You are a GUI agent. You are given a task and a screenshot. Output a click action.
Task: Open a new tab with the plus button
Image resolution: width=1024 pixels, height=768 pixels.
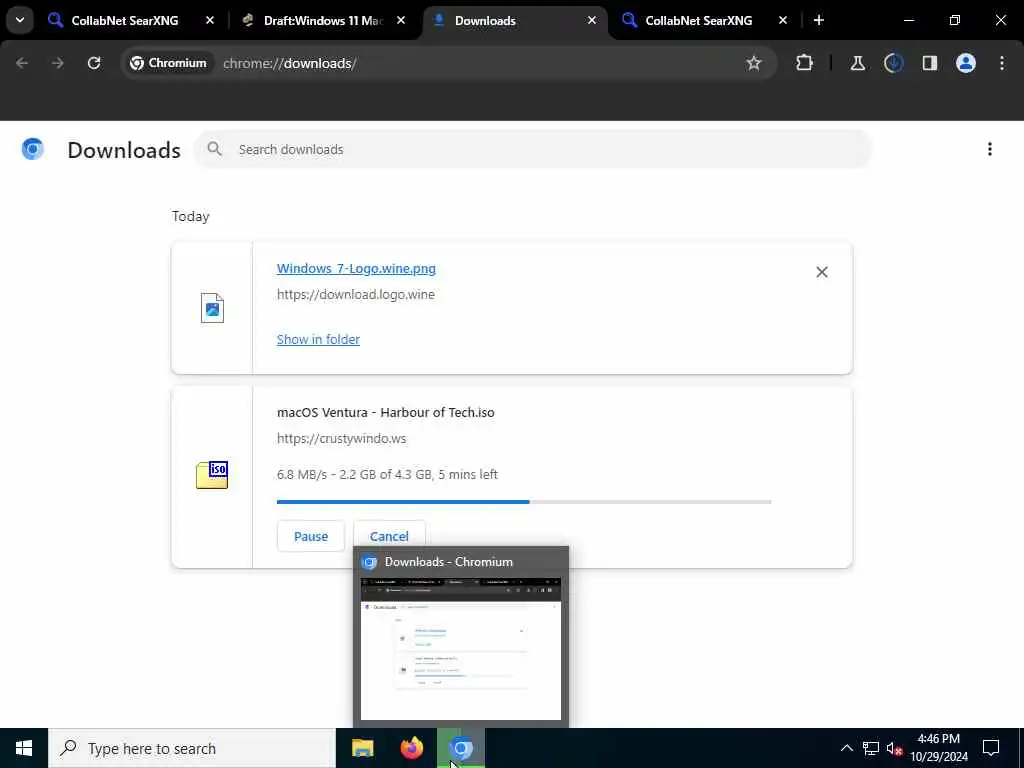point(818,20)
